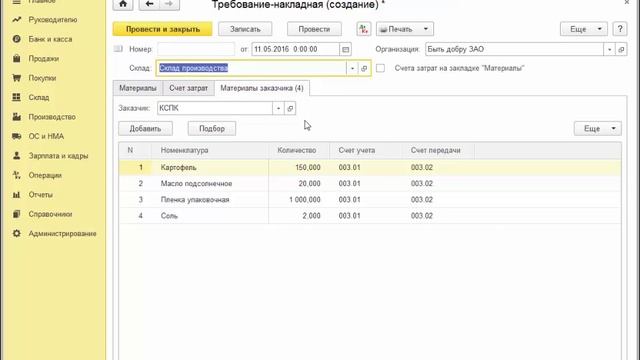640x360 pixels.
Task: Click the Провести button
Action: coord(314,29)
